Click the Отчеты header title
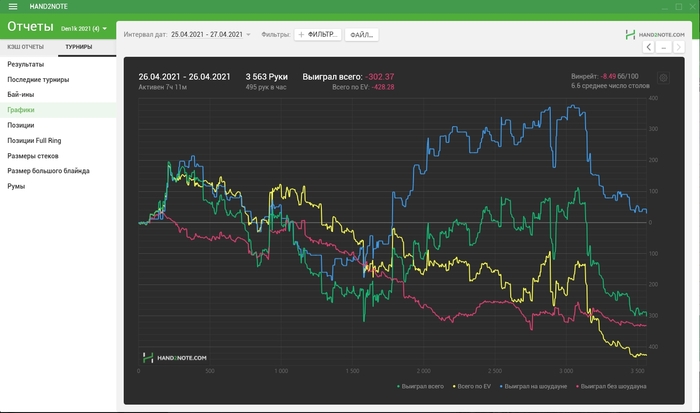This screenshot has height=413, width=700. 30,26
